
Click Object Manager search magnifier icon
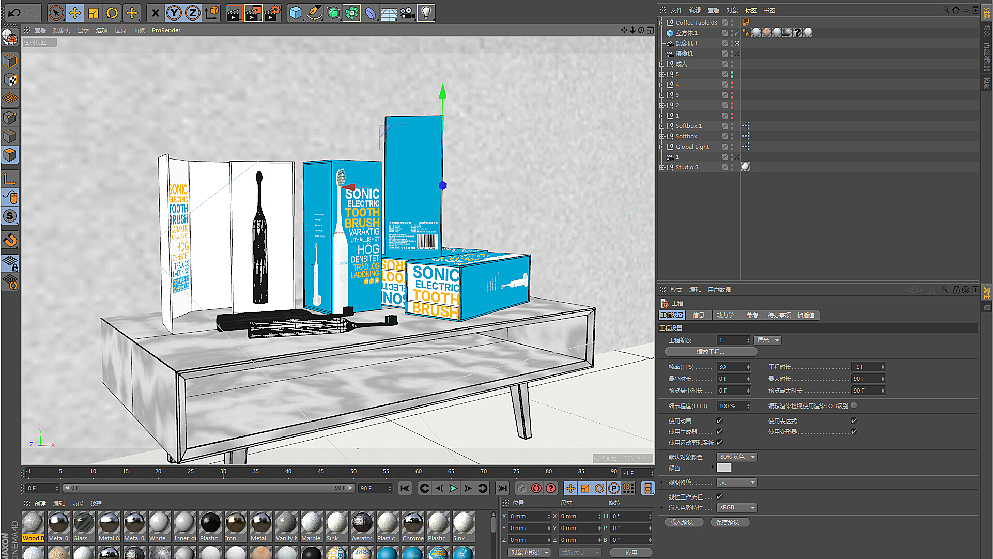[946, 9]
